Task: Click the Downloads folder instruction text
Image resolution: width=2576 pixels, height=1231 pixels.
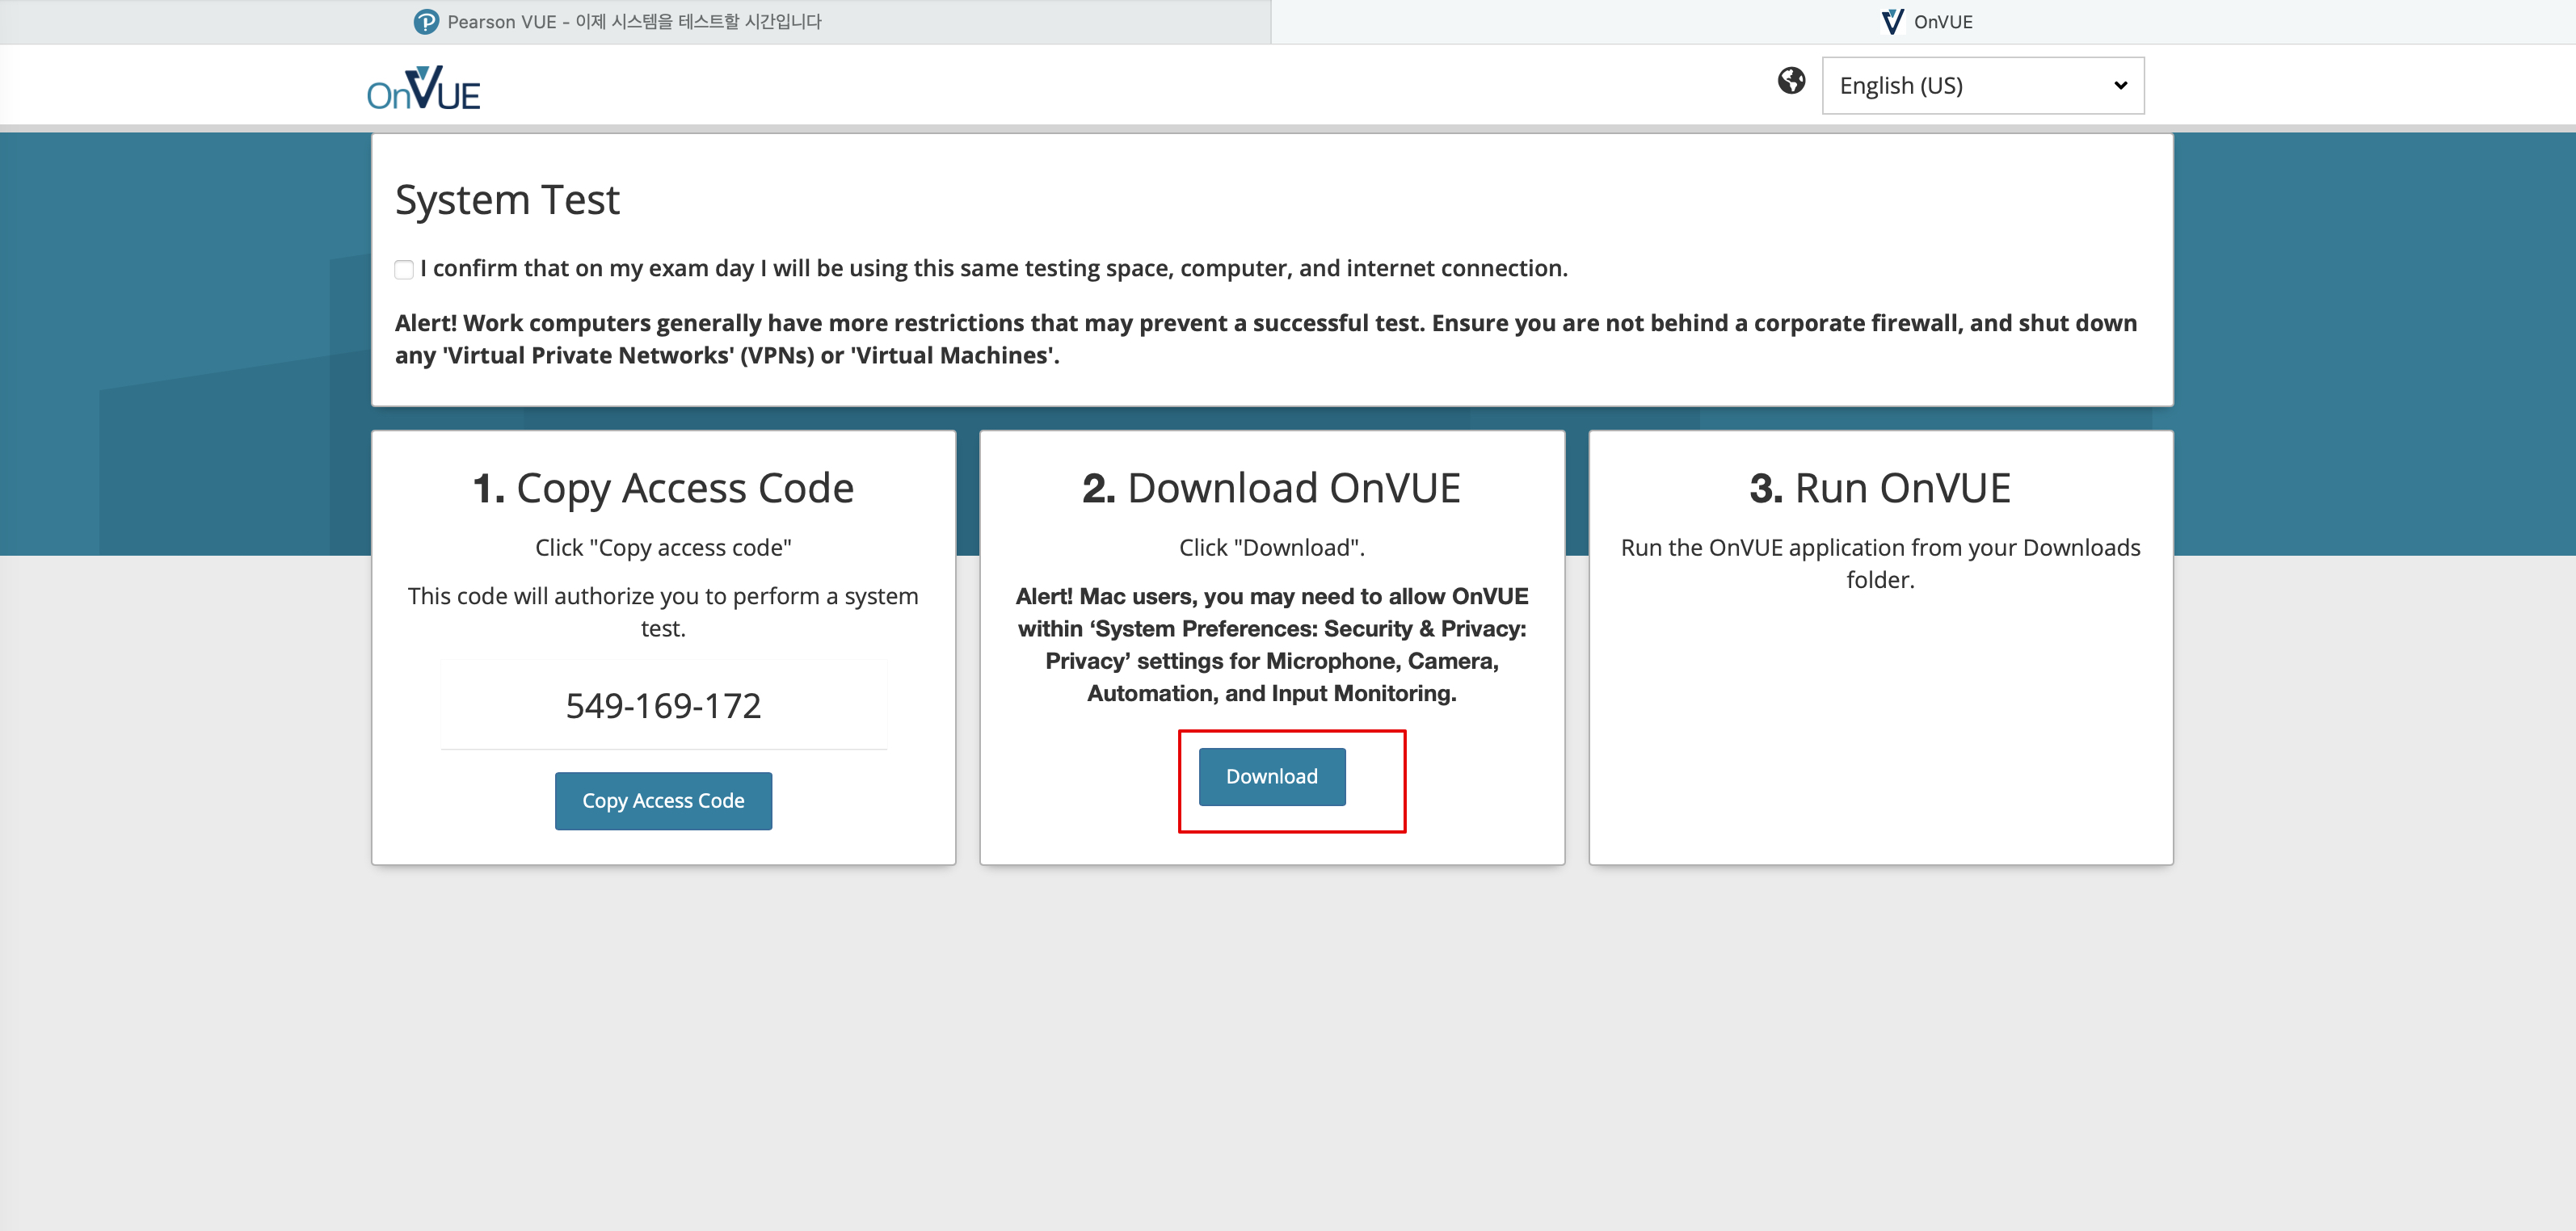Action: 1879,563
